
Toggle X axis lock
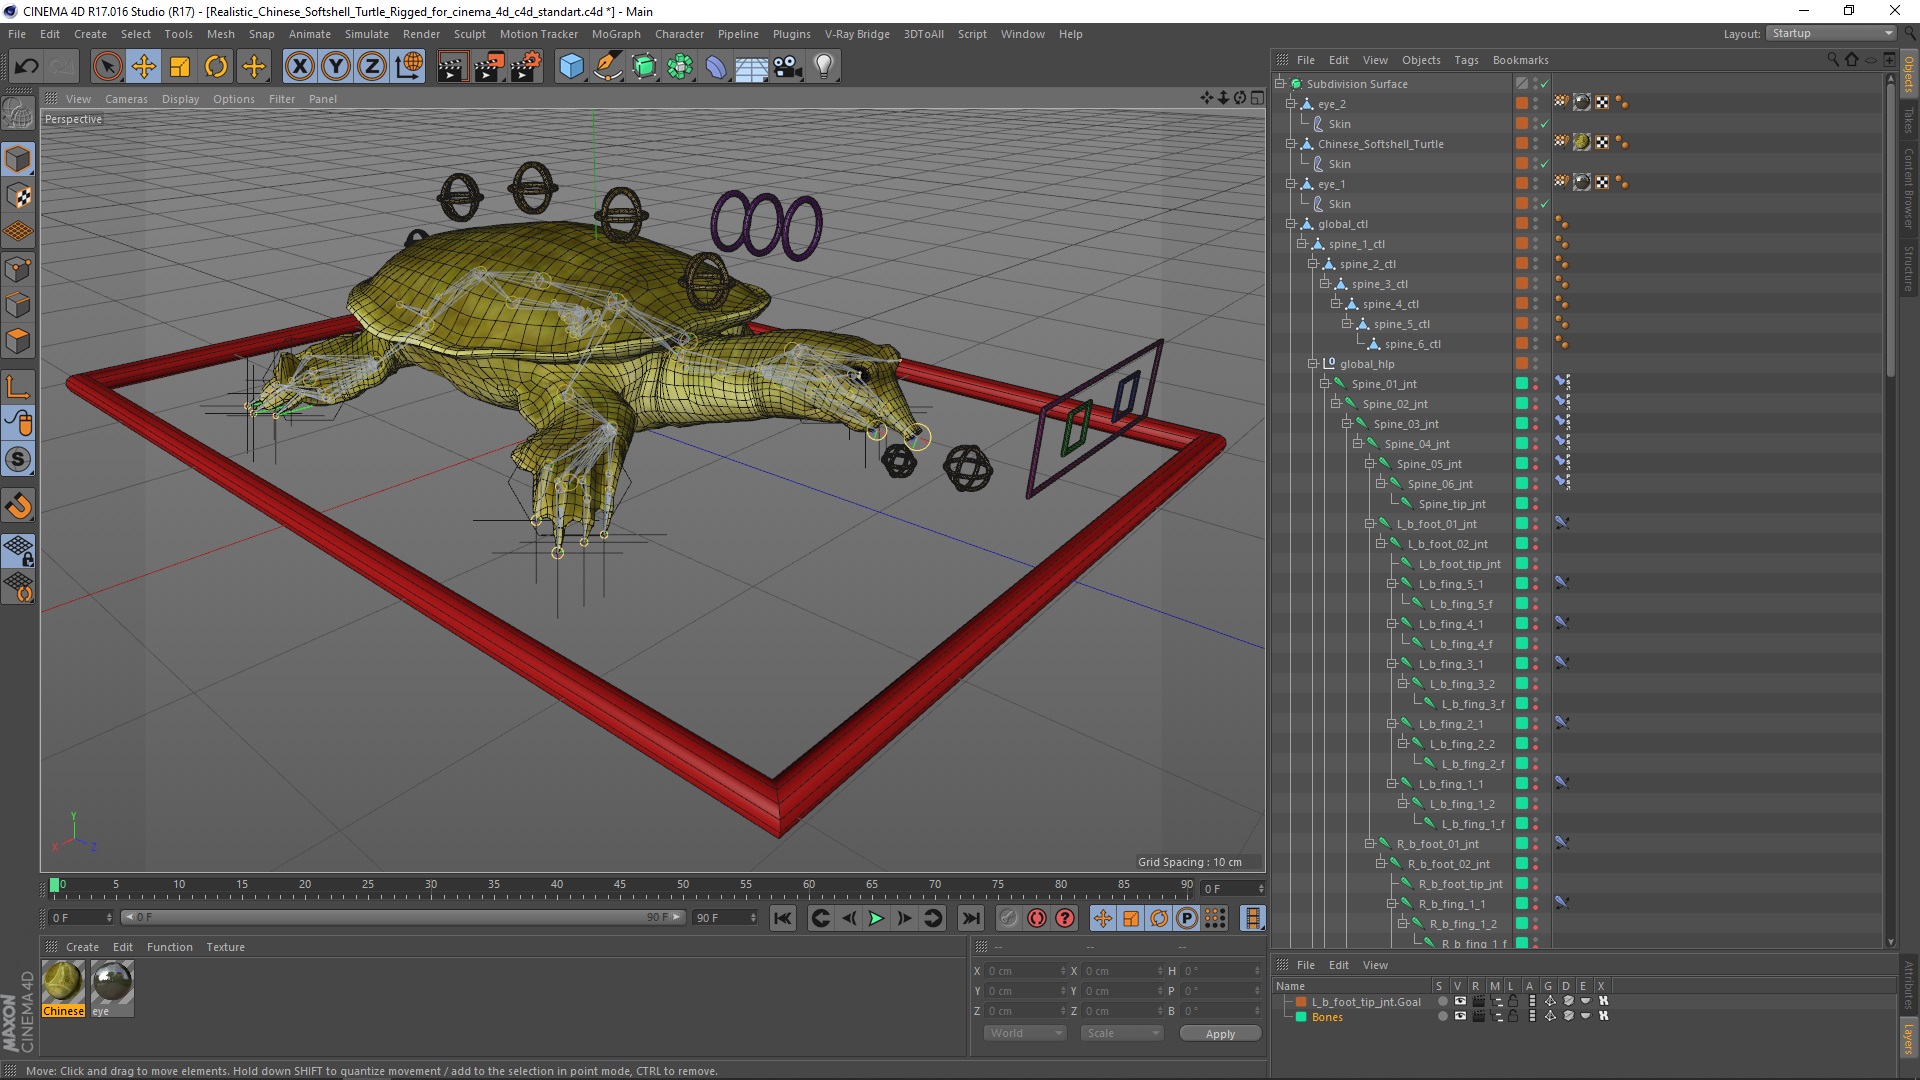tap(299, 67)
